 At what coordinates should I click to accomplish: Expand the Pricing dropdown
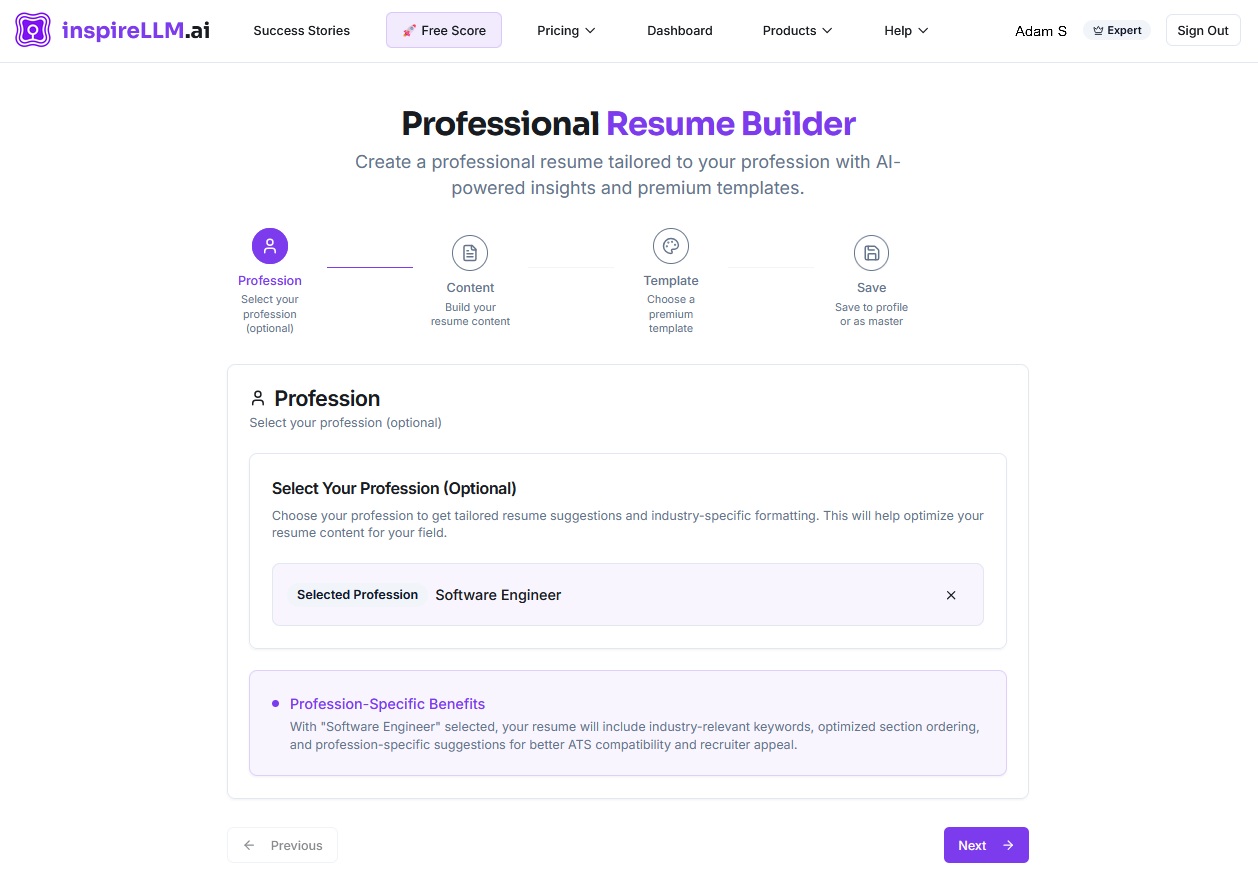(566, 30)
